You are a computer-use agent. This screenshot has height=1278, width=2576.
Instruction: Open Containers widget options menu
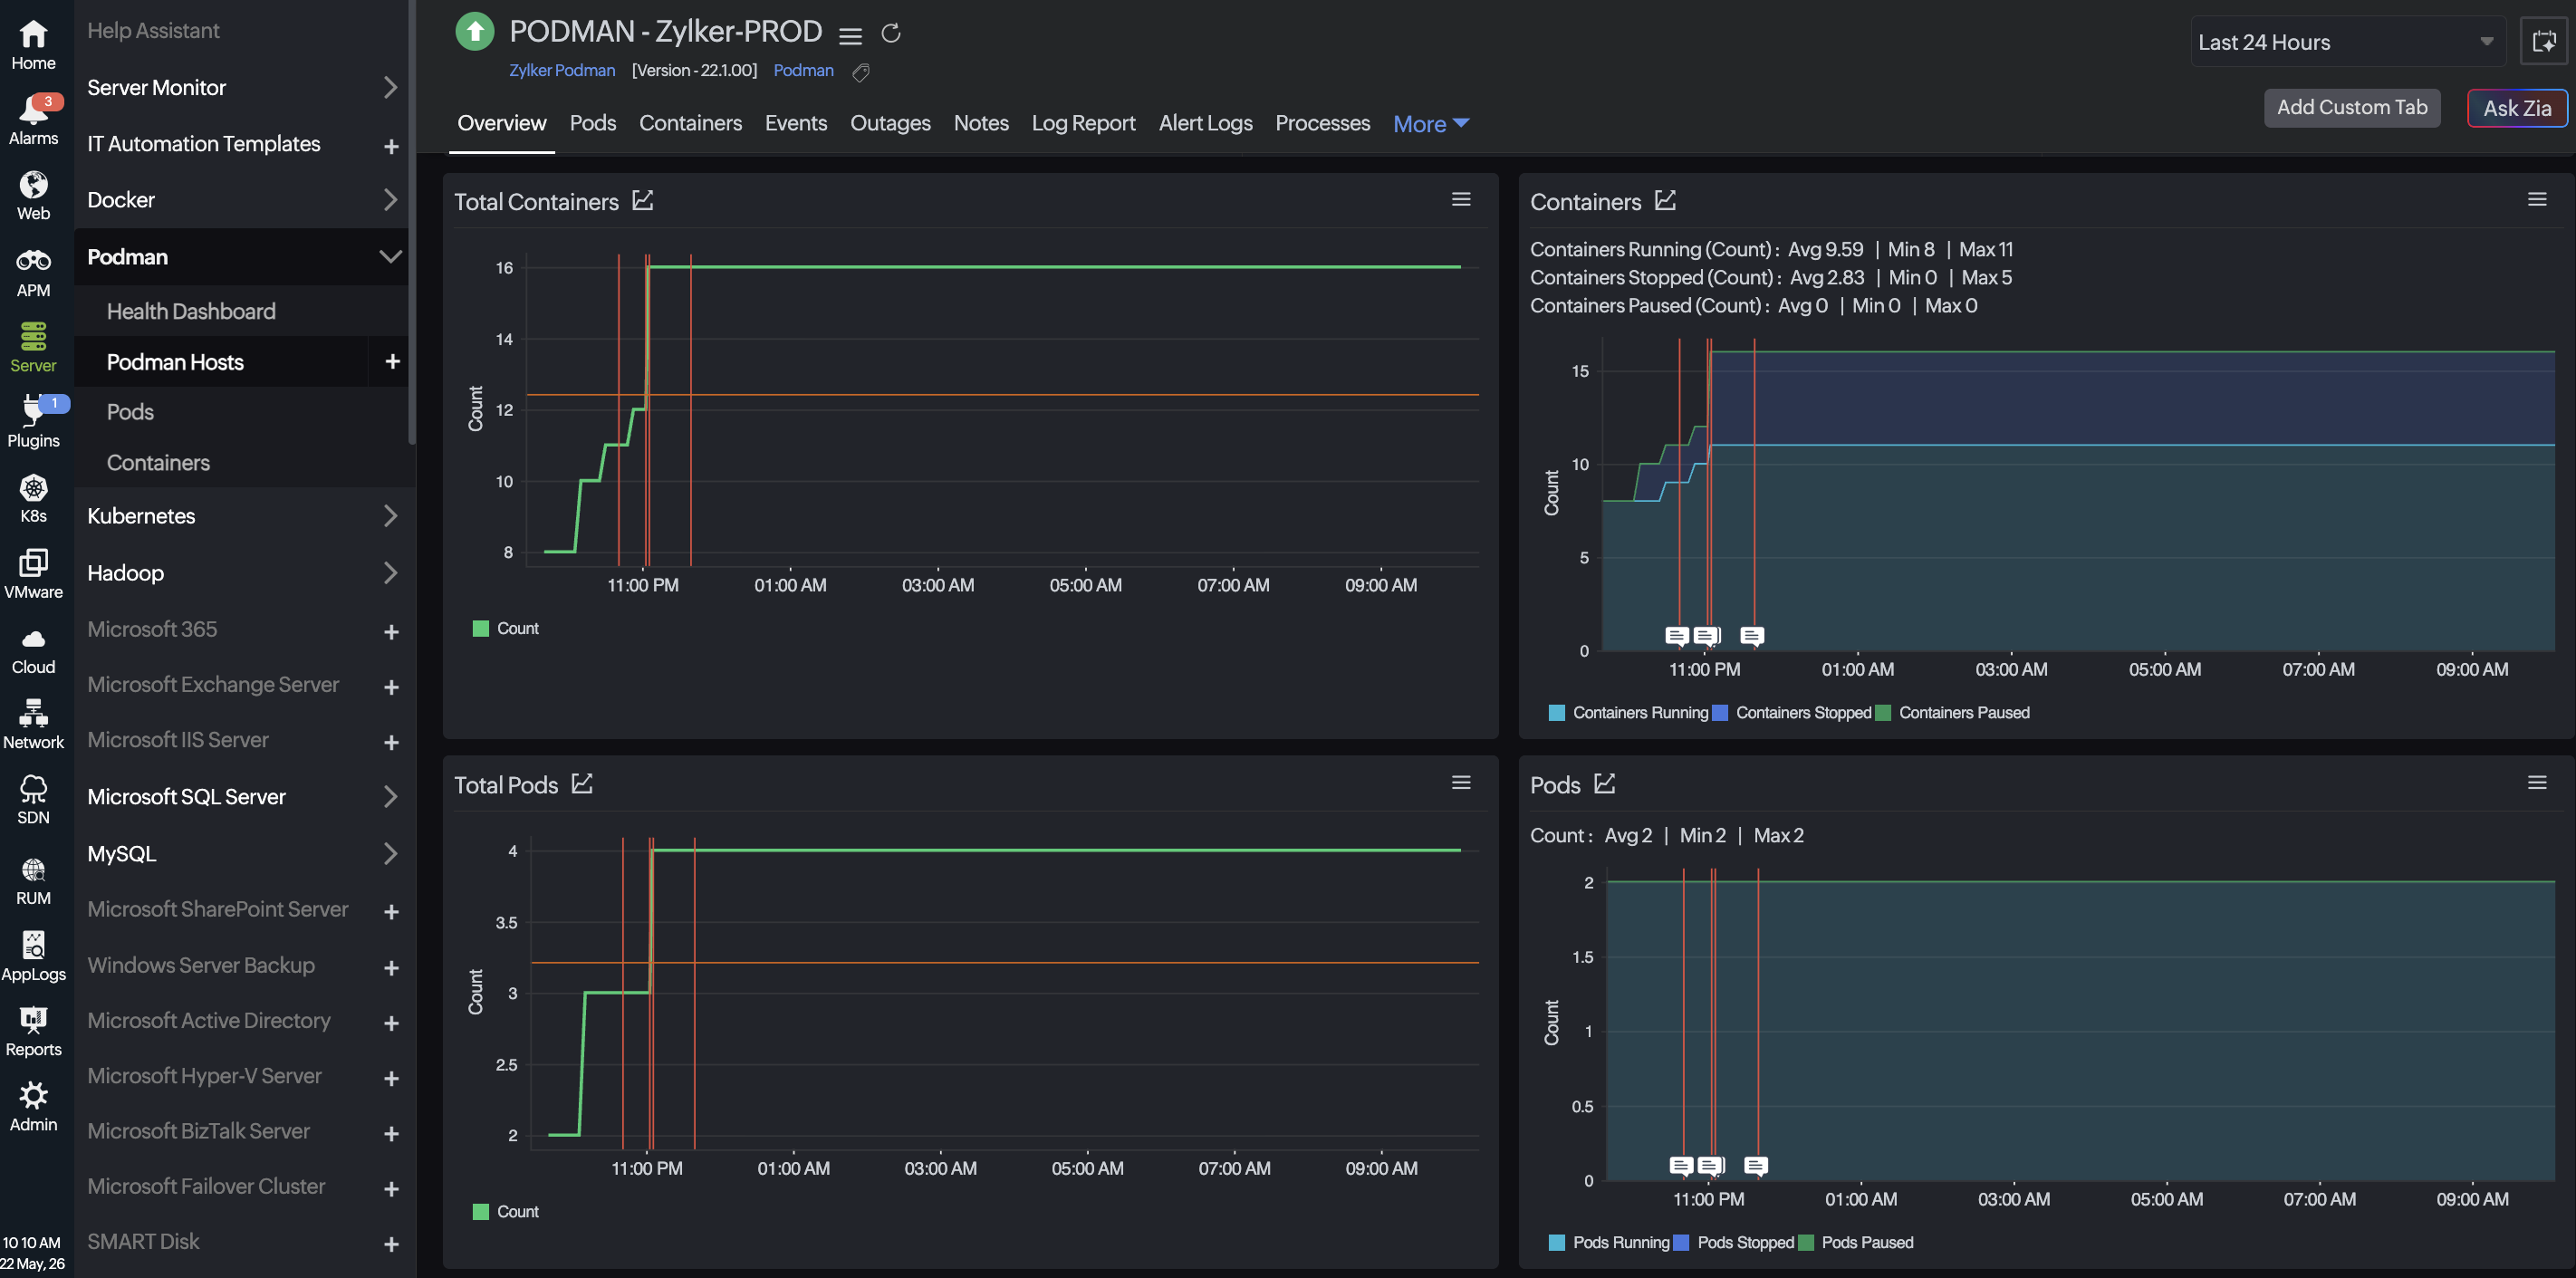click(2537, 199)
